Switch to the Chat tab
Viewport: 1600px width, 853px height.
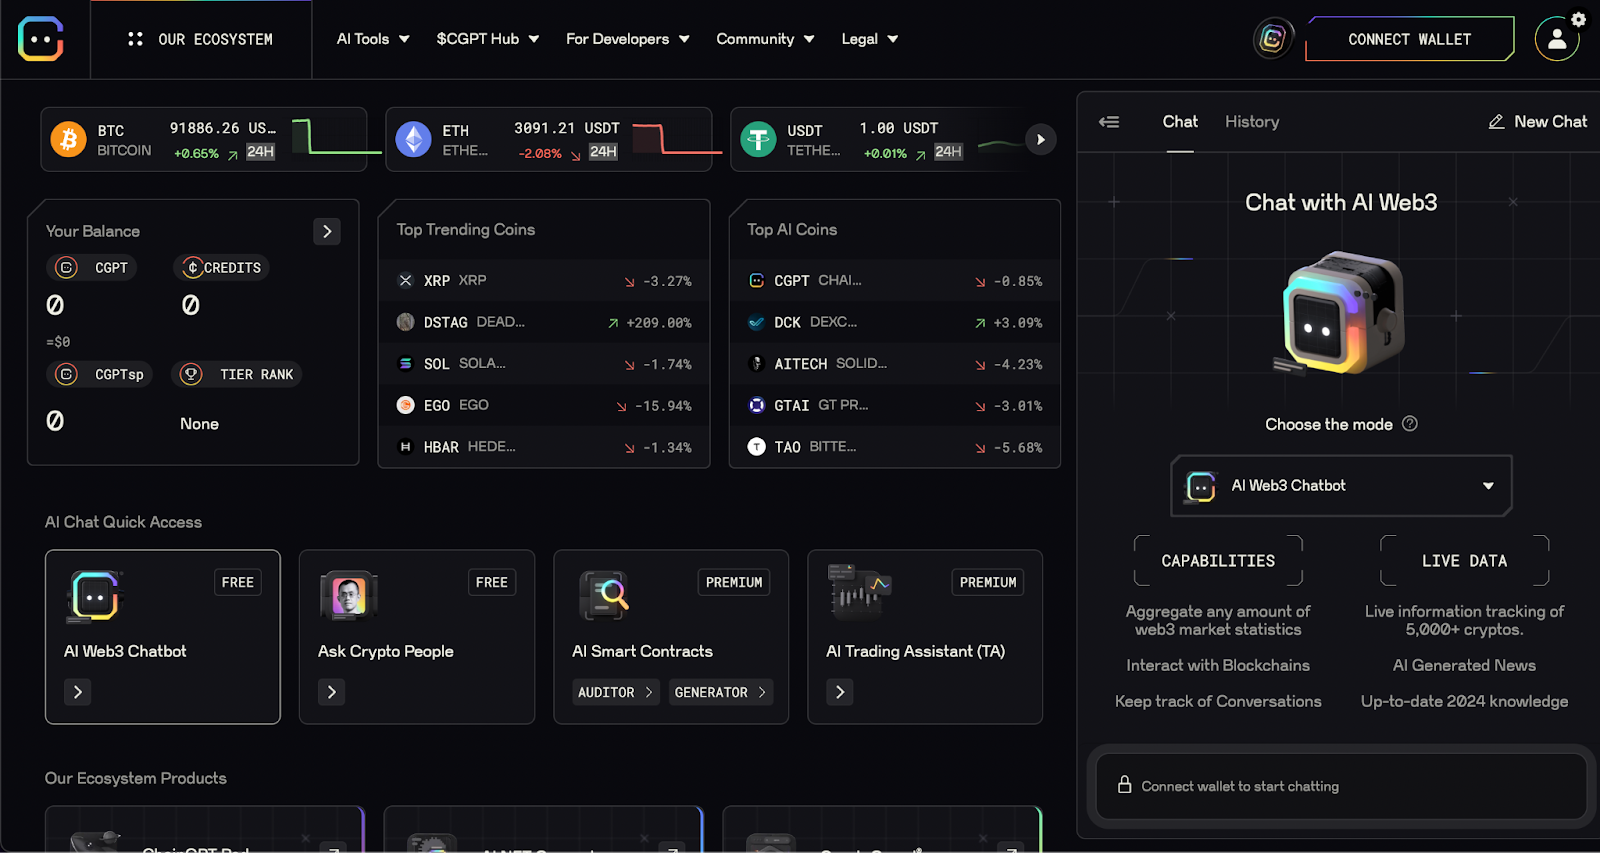[x=1180, y=122]
